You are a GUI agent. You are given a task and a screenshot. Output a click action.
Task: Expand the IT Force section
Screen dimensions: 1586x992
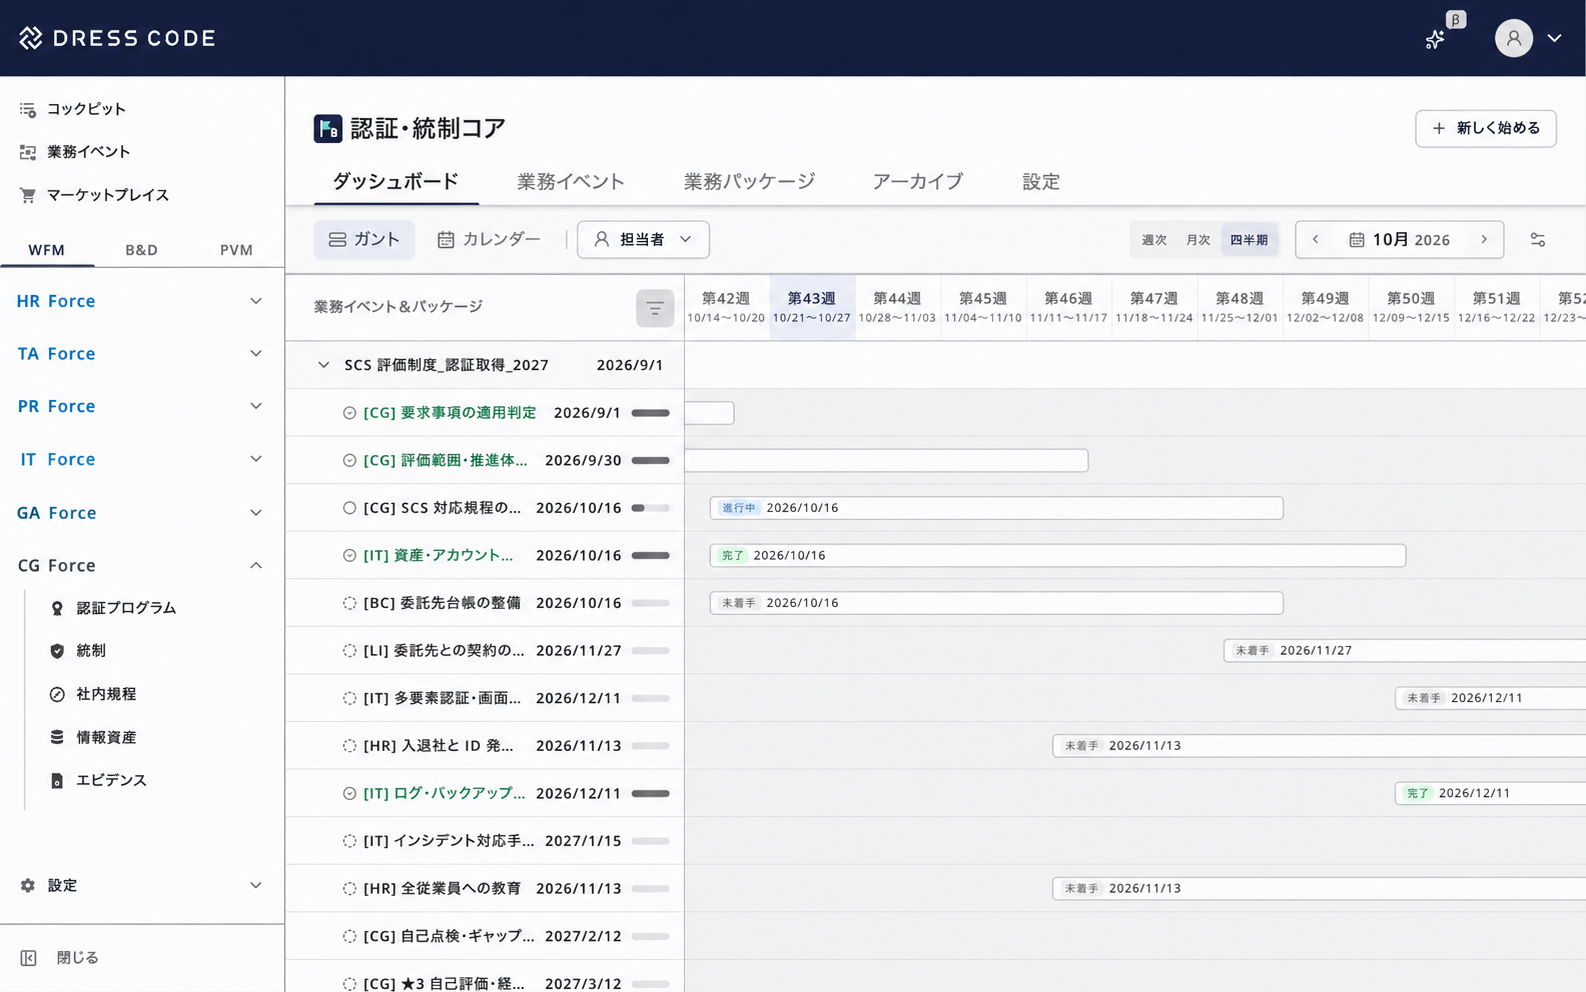point(140,459)
